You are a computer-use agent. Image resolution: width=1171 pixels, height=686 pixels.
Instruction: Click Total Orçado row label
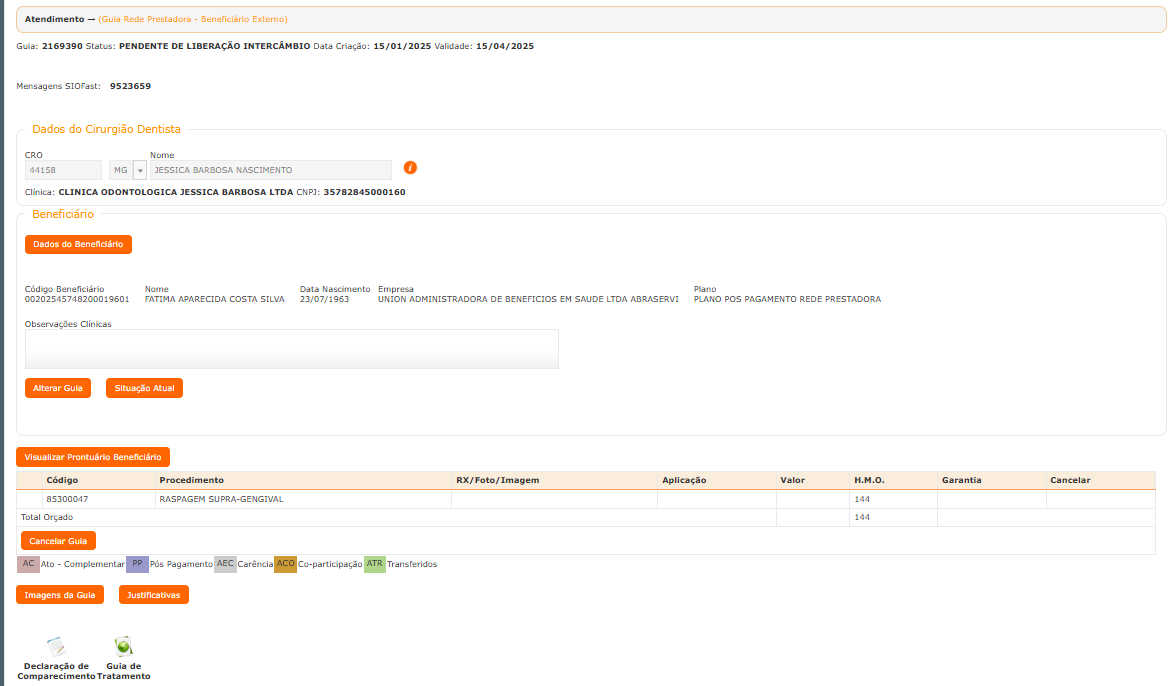tap(47, 517)
